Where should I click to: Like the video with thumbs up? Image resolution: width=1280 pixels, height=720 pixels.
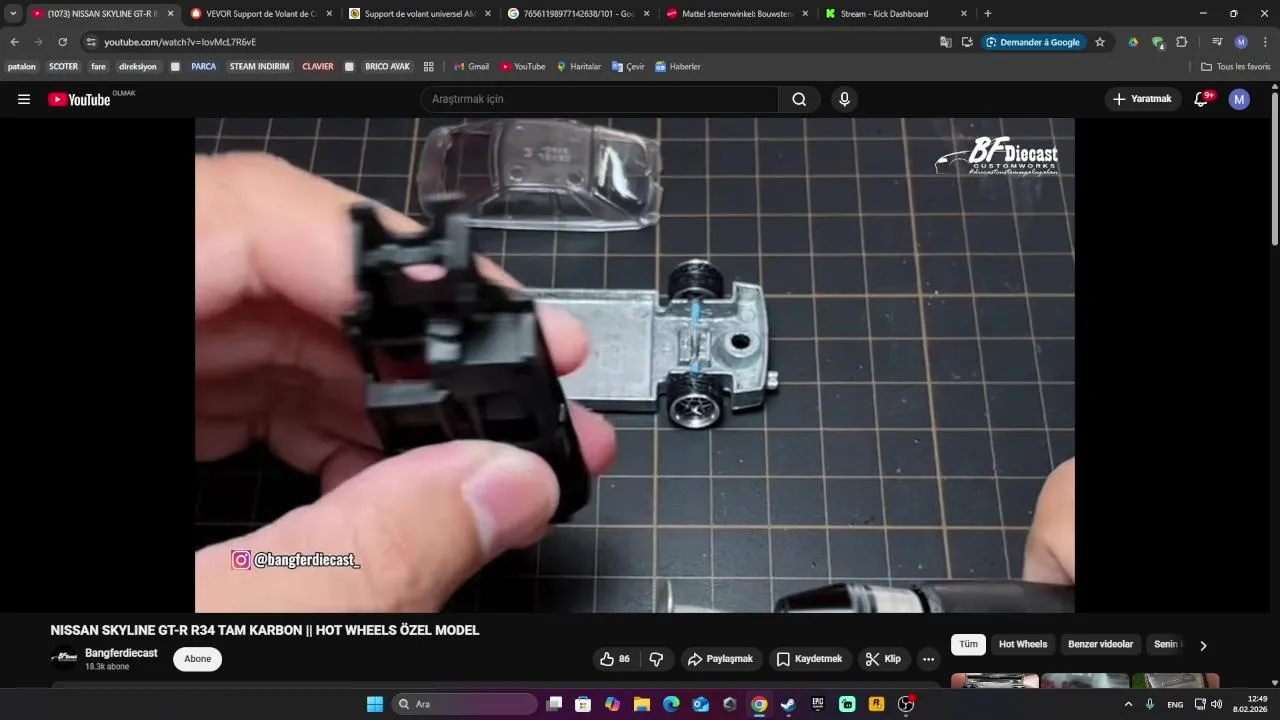[615, 659]
